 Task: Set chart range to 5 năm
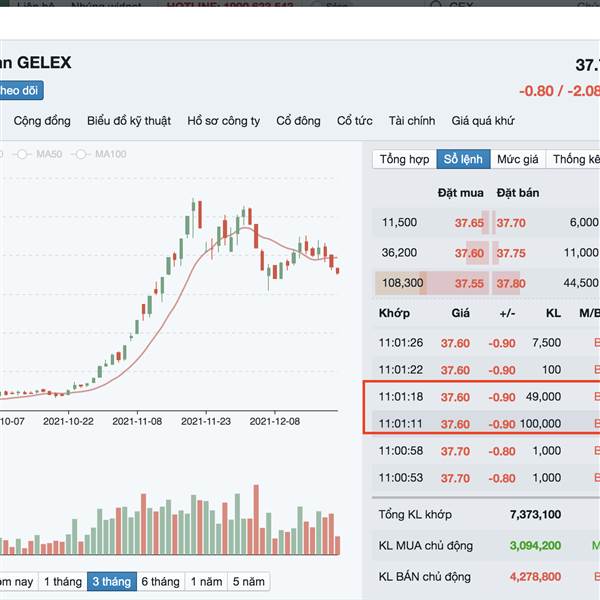[249, 582]
